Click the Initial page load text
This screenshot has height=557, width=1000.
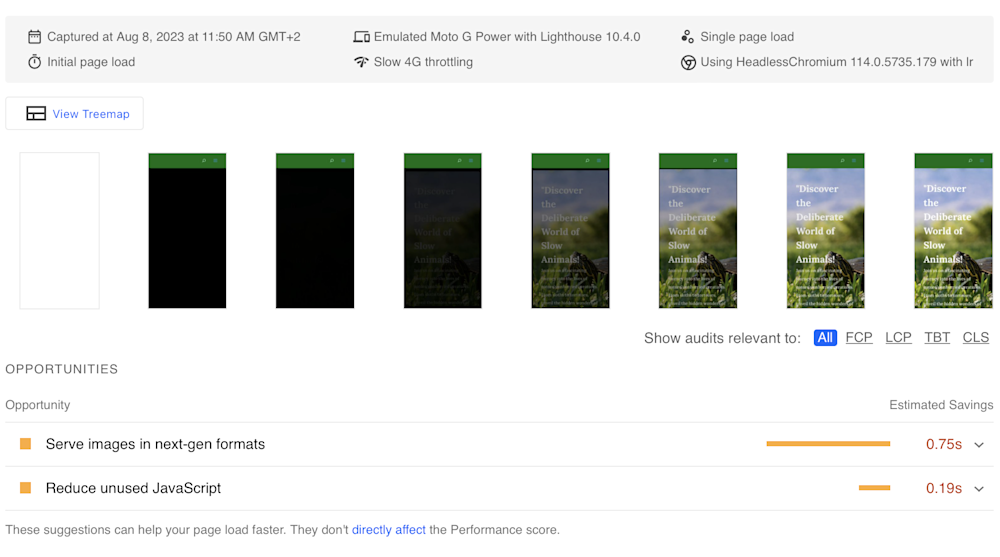[91, 62]
